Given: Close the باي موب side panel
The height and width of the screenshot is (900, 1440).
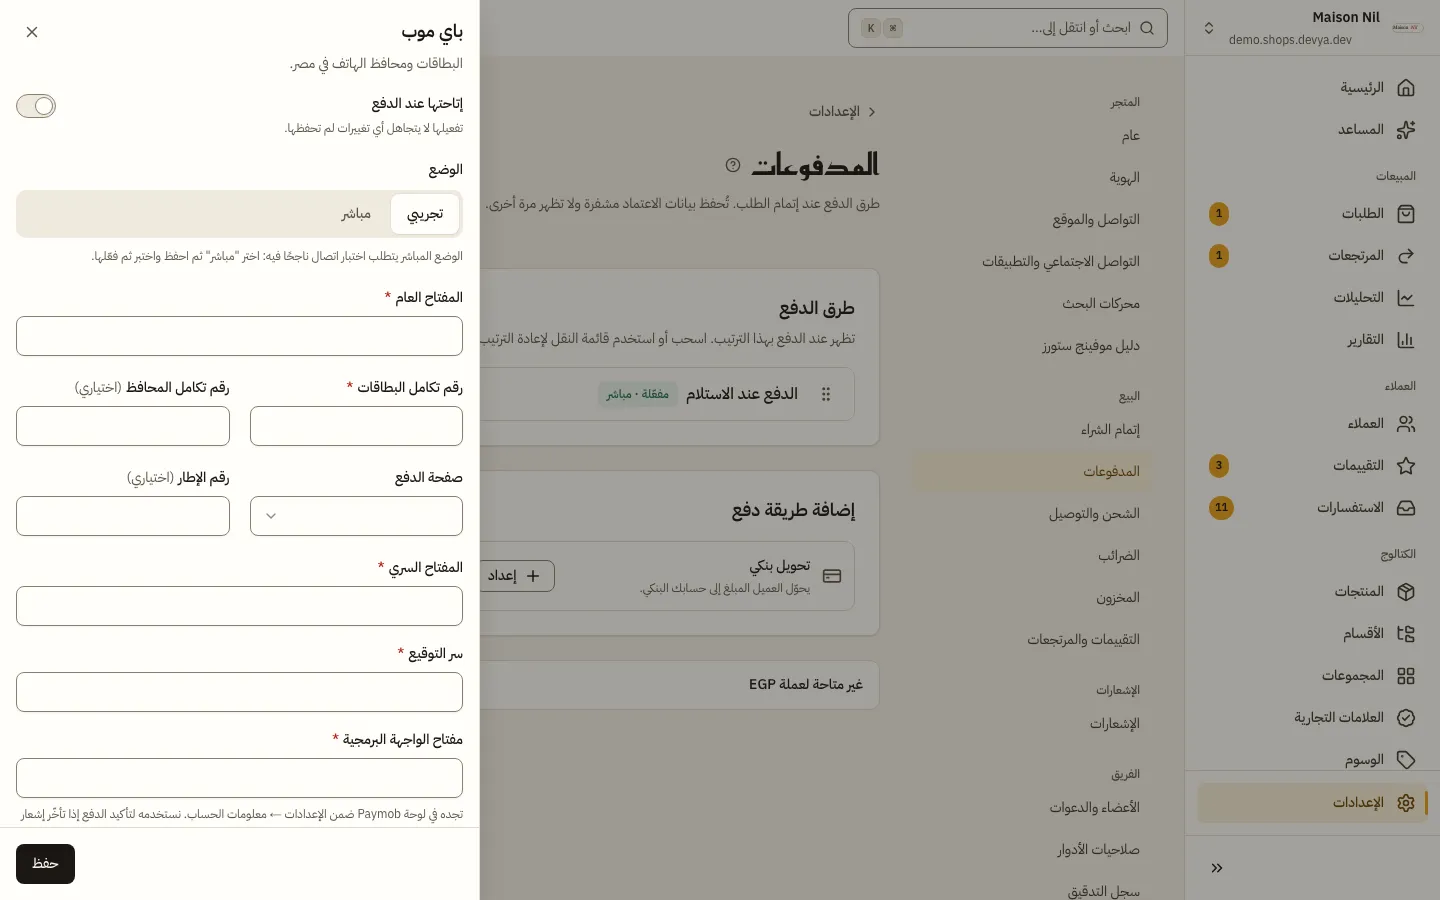Looking at the screenshot, I should [x=32, y=32].
